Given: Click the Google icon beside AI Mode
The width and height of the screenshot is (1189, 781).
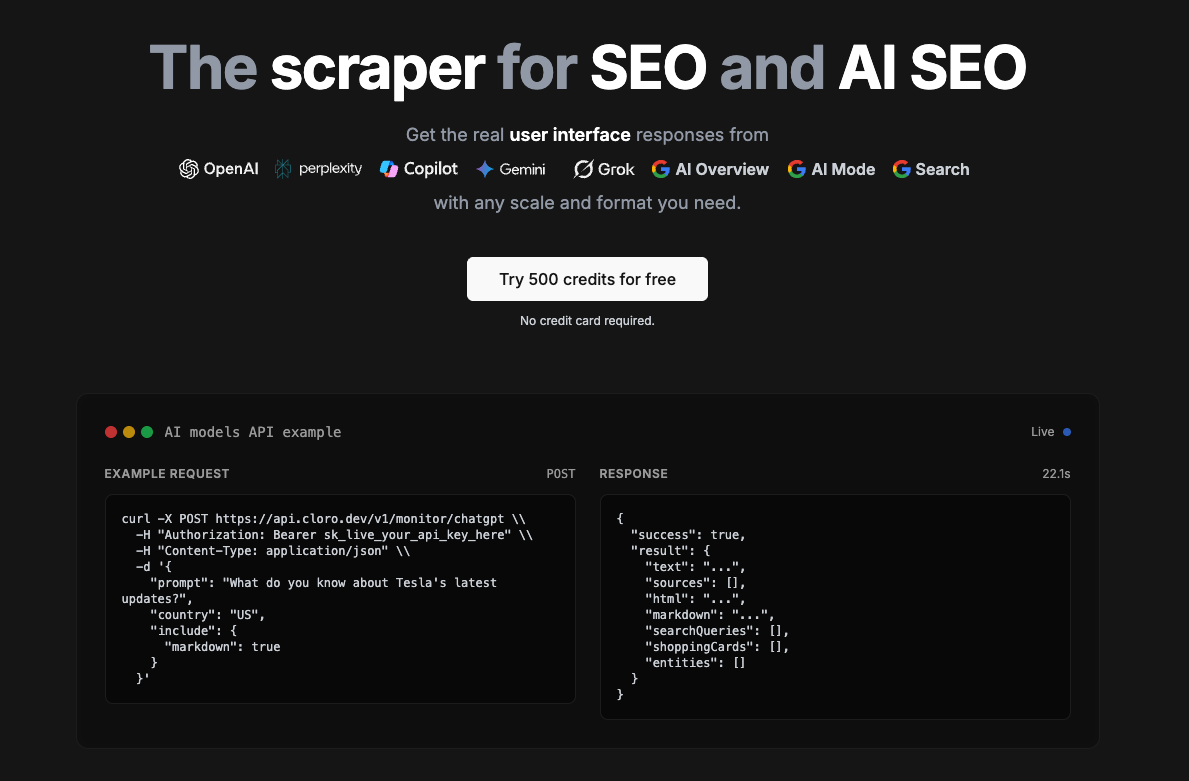Looking at the screenshot, I should coord(797,169).
